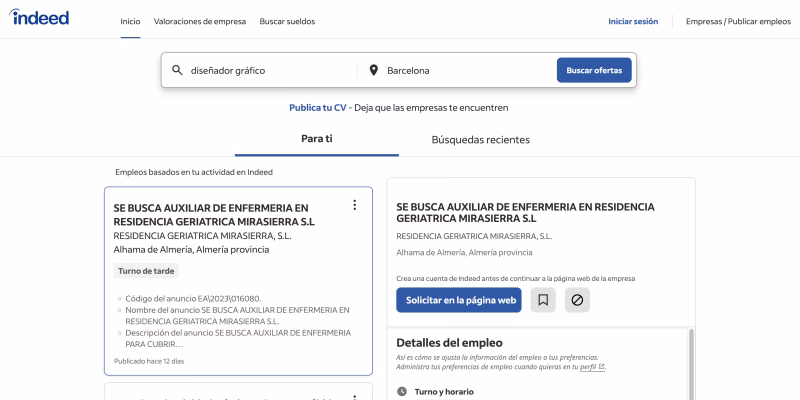Click the location pin icon
The height and width of the screenshot is (400, 800).
373,70
